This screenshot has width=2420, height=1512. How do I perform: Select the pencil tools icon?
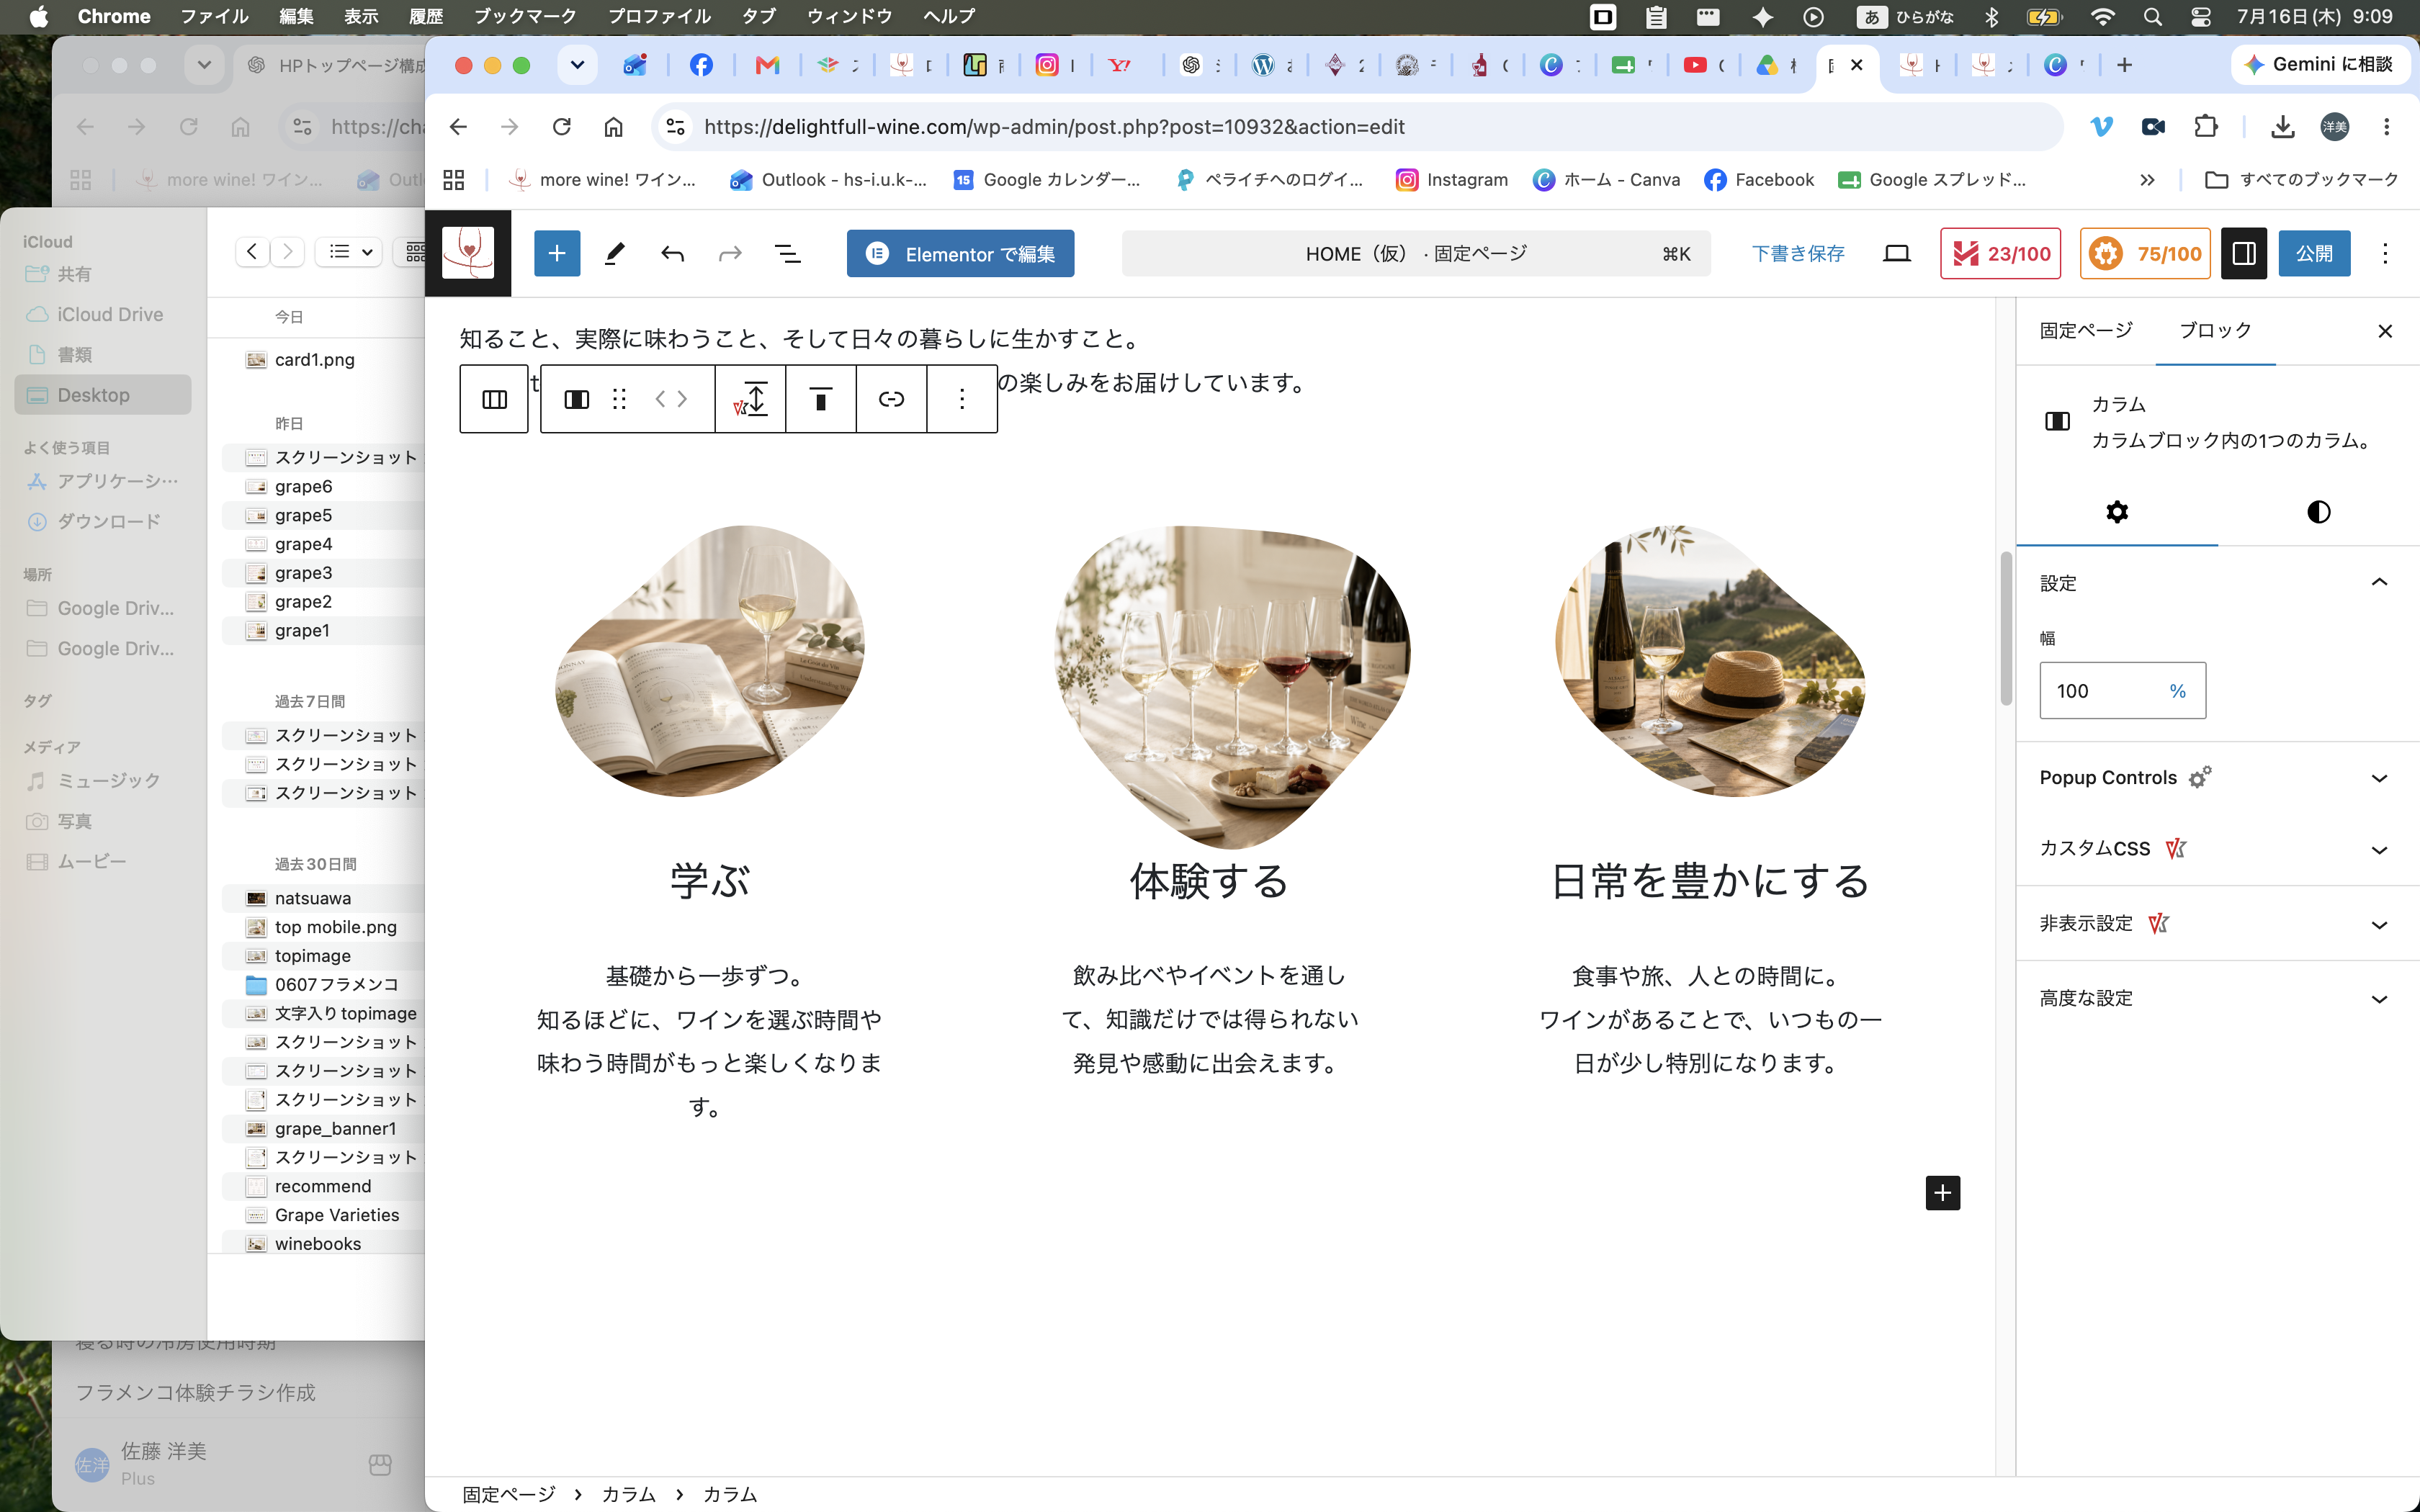pyautogui.click(x=615, y=254)
